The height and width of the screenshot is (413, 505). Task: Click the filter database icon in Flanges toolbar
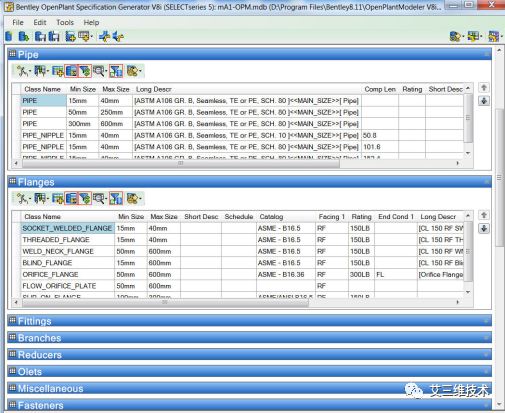[x=116, y=198]
